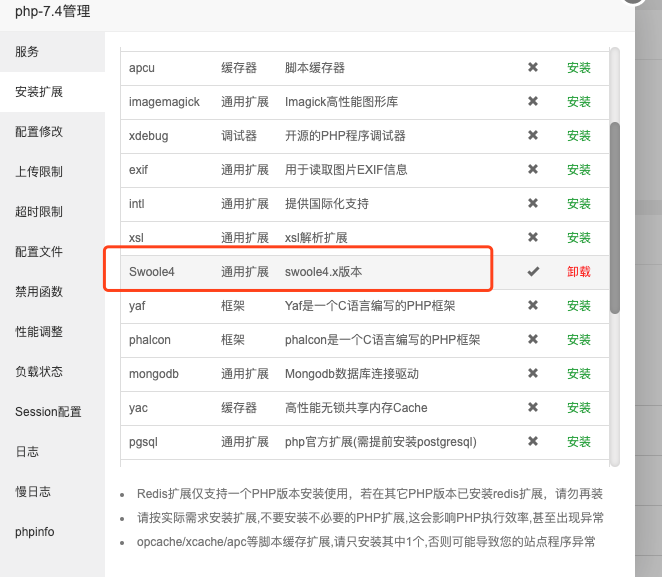Click description swoole4.x版本
This screenshot has width=662, height=577.
tap(323, 272)
